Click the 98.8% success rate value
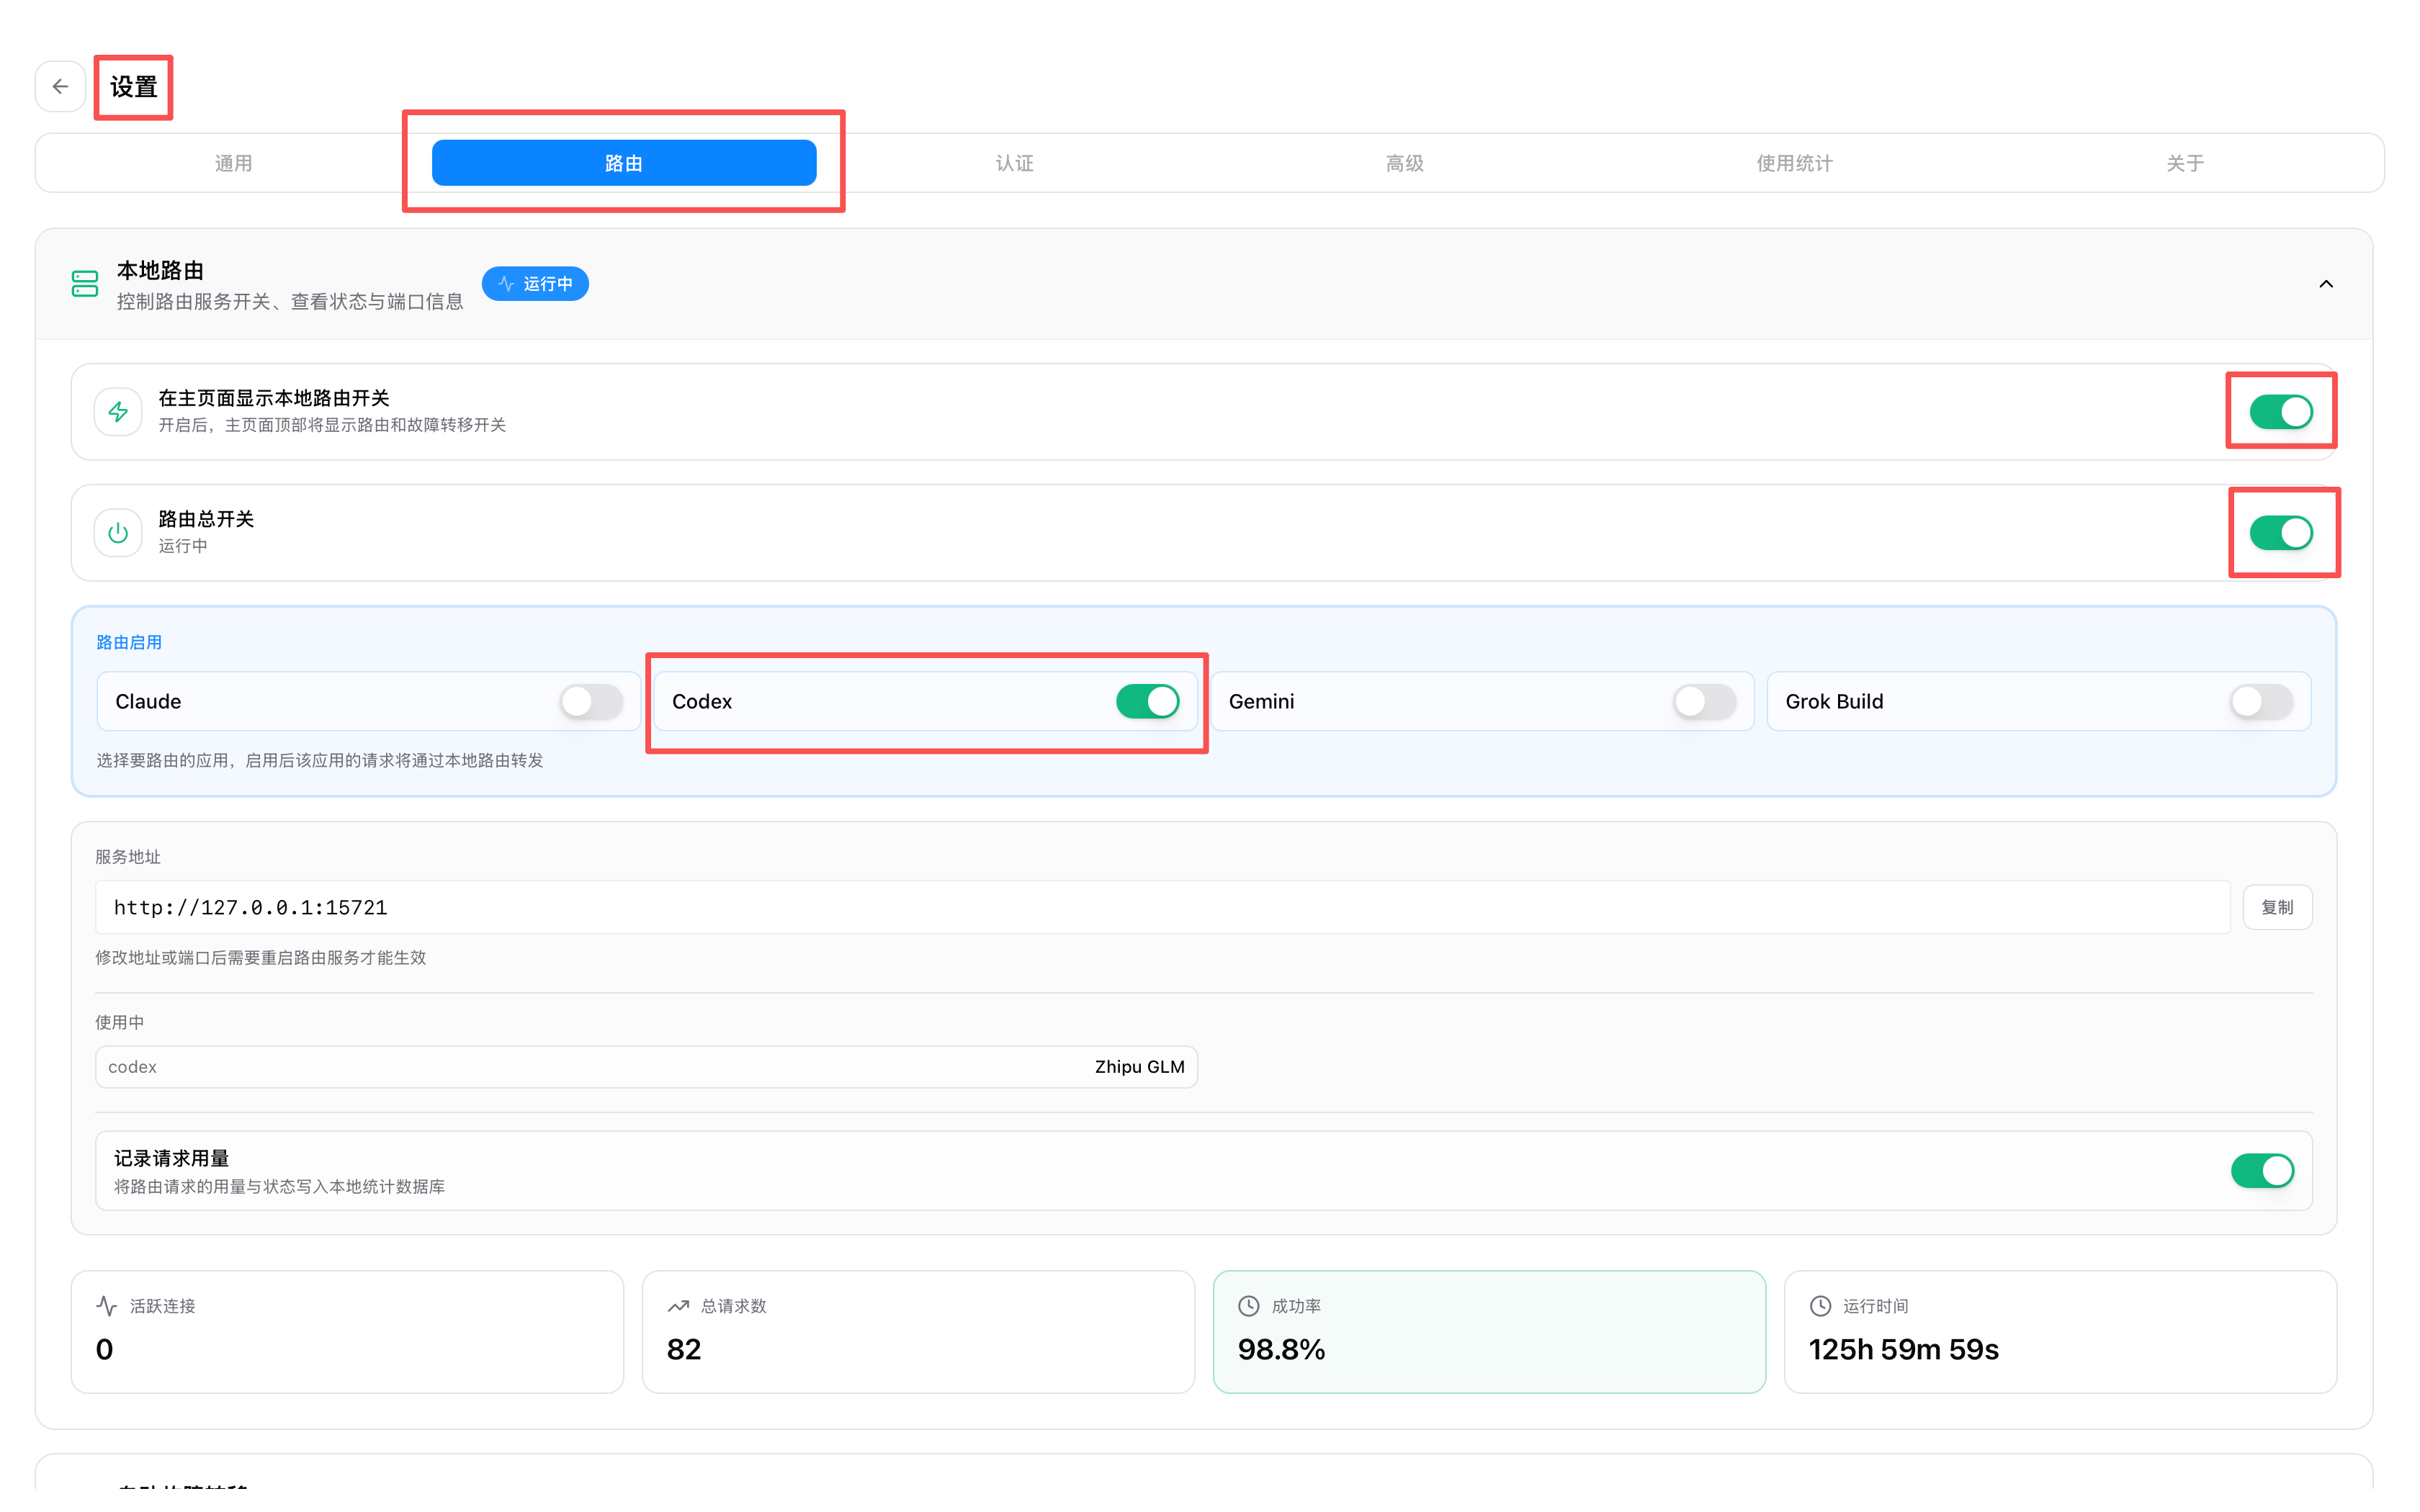This screenshot has height=1512, width=2420. pos(1281,1350)
